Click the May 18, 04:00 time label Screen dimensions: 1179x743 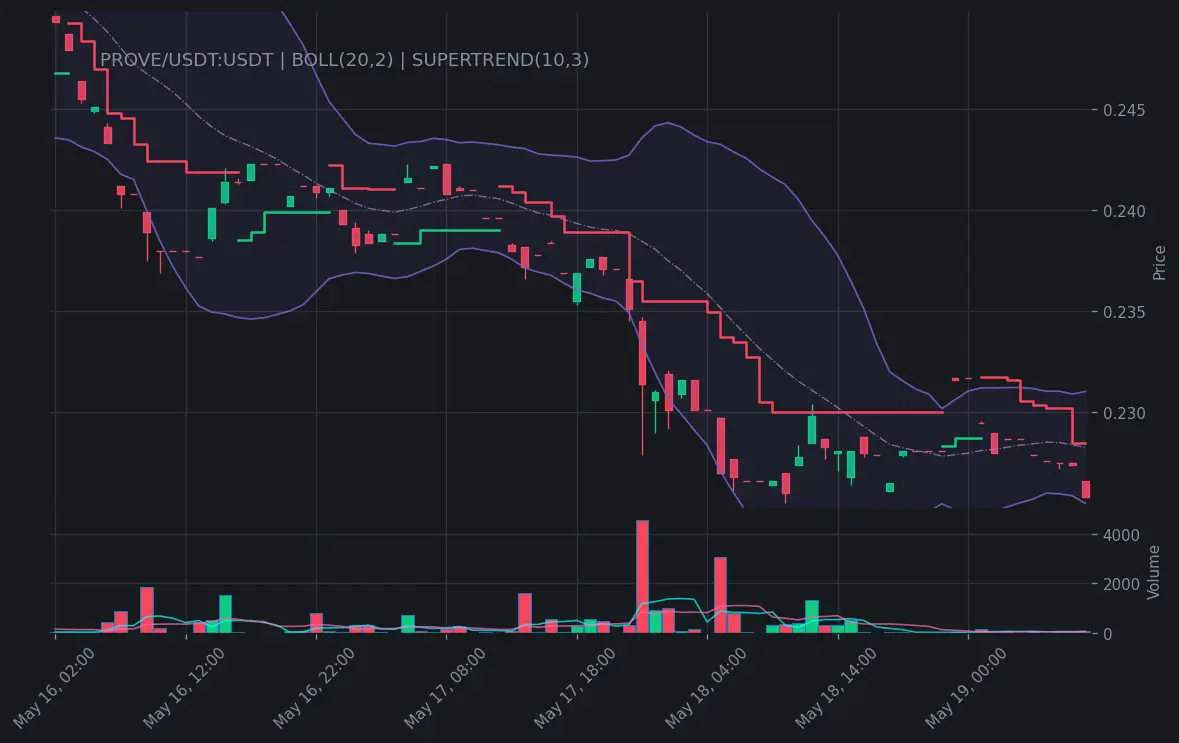tap(706, 687)
